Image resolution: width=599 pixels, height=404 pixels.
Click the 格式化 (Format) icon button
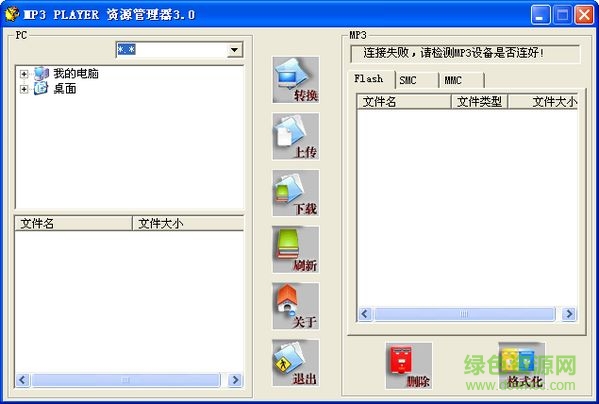coord(522,365)
